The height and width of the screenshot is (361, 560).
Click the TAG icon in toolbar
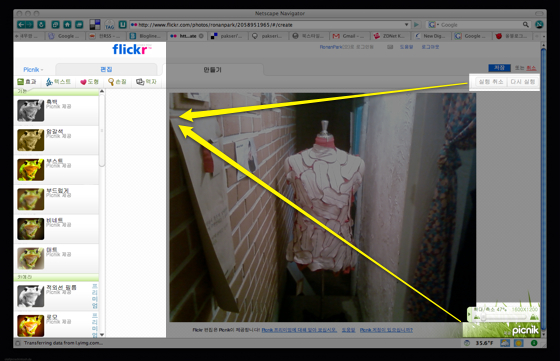point(109,25)
